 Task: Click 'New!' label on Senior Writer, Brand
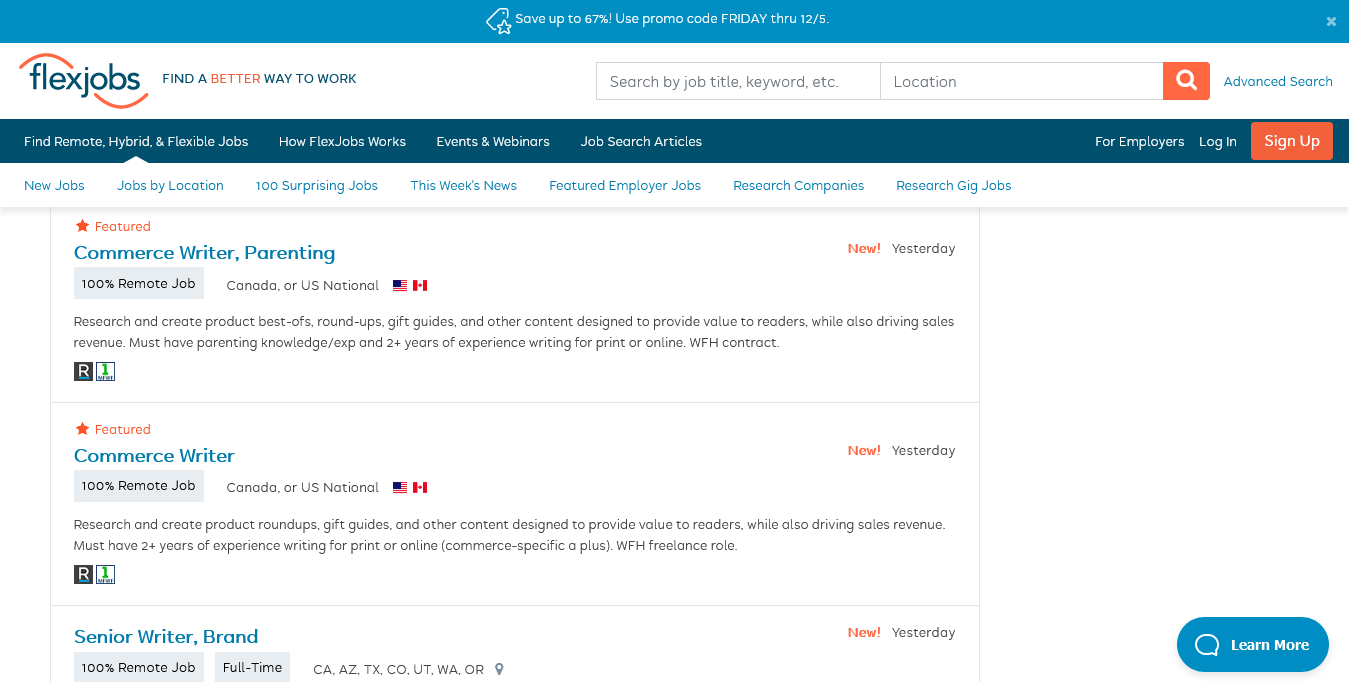point(864,633)
